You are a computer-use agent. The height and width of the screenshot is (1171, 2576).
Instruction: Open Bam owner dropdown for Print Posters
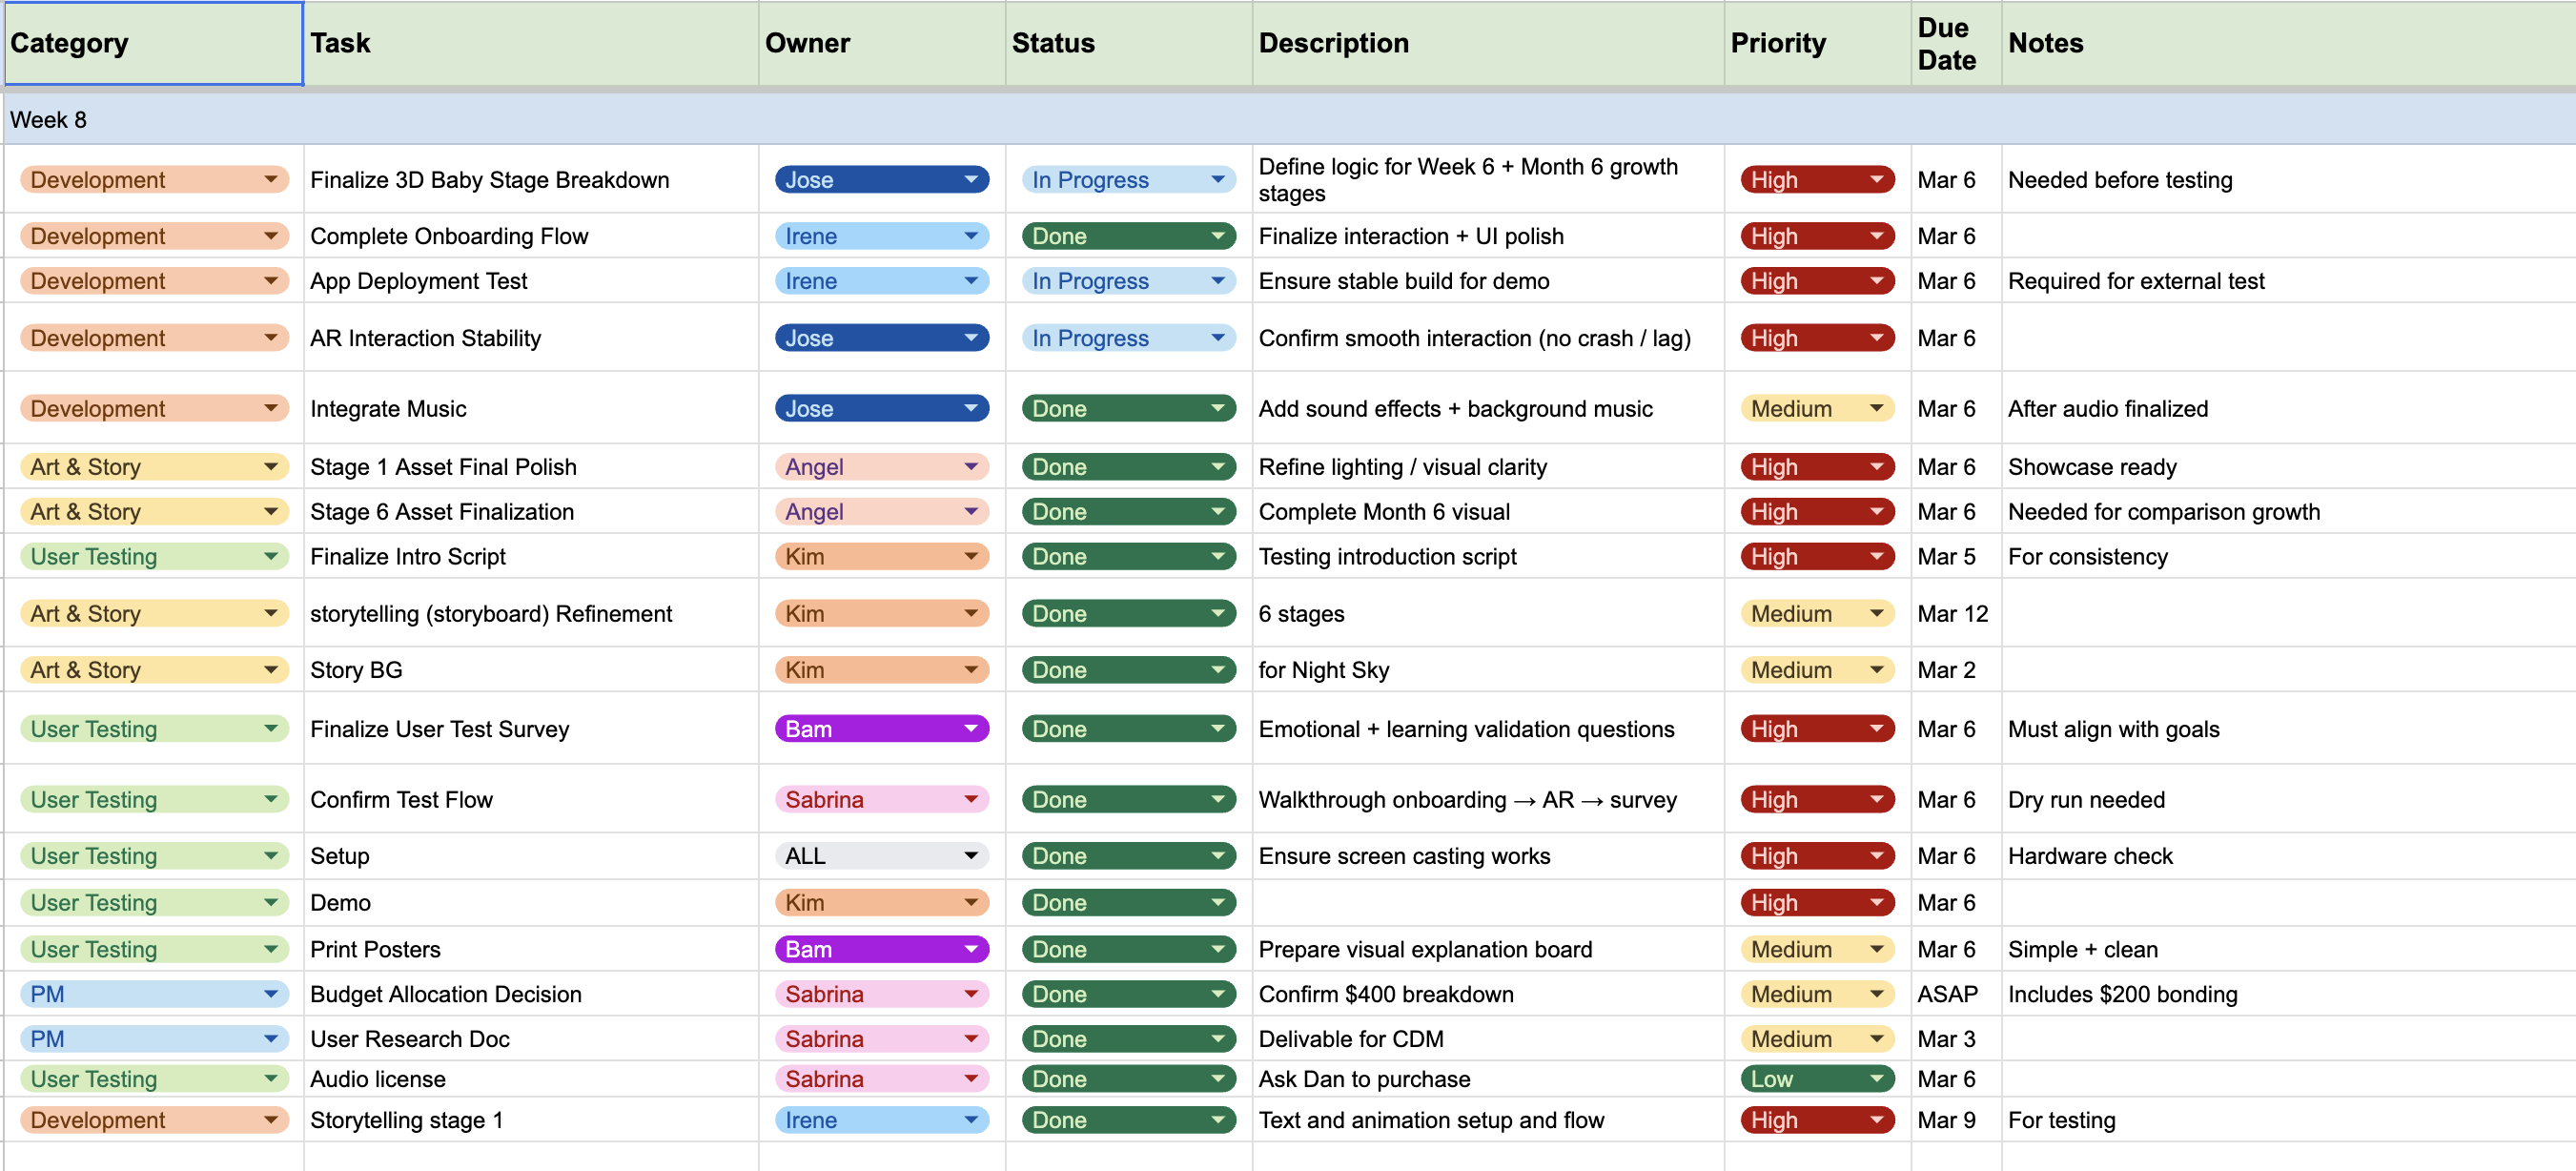point(970,949)
